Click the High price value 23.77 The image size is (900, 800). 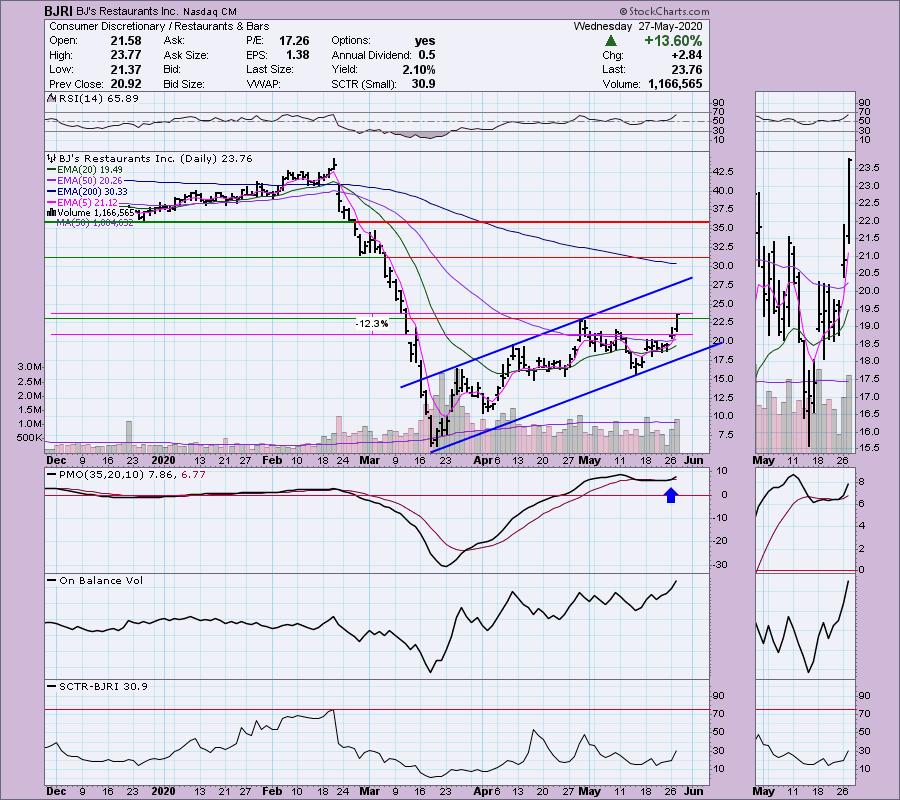pyautogui.click(x=126, y=55)
